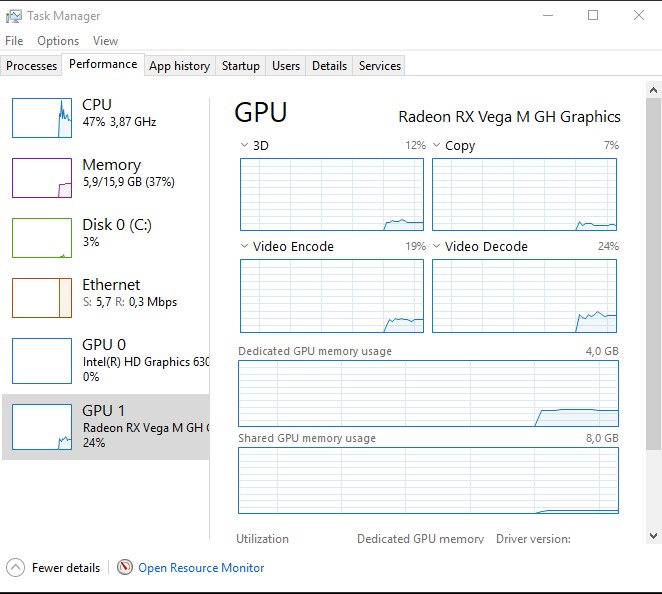
Task: Click the 'Shared GPU memory usage' label
Action: [x=307, y=438]
